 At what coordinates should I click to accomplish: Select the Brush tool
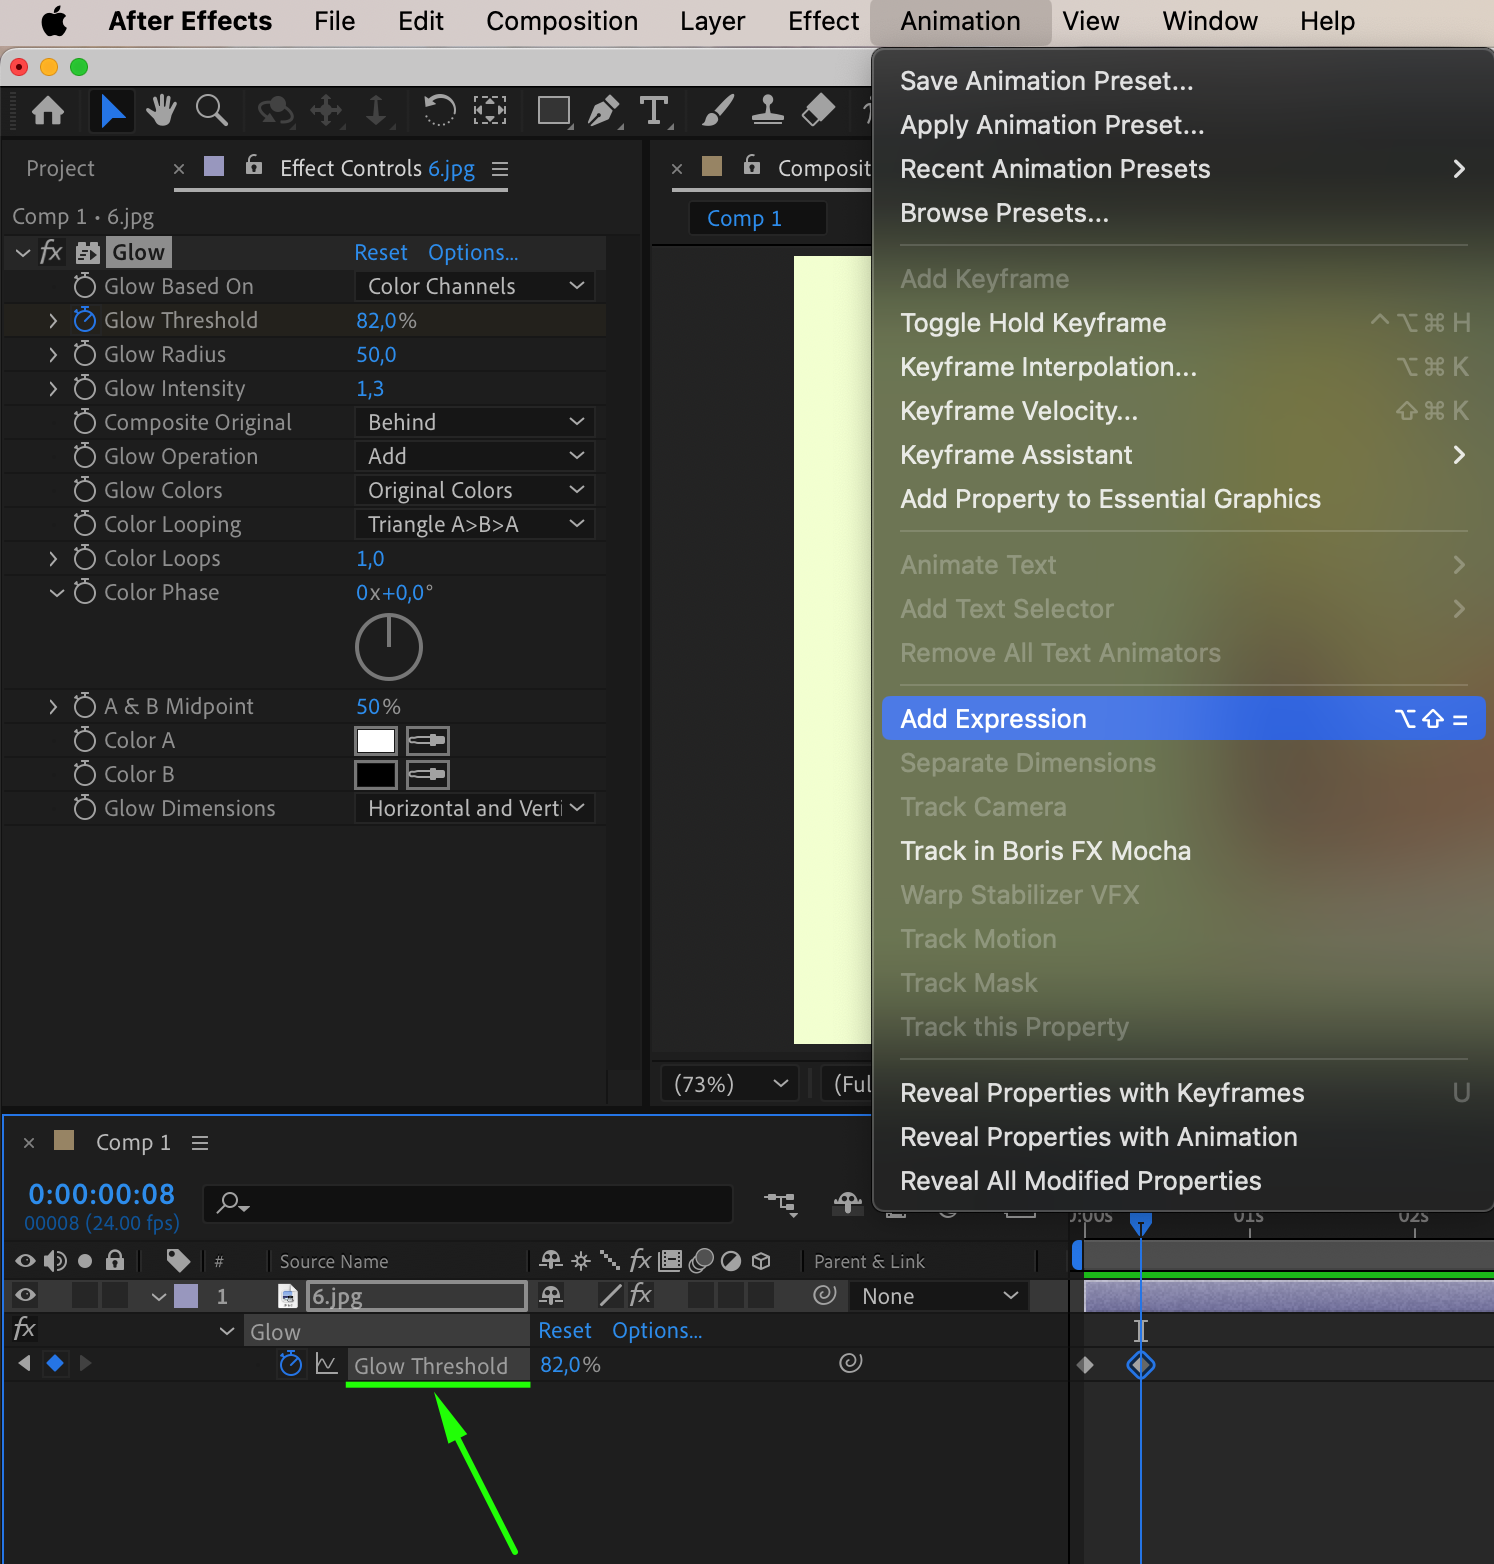717,110
